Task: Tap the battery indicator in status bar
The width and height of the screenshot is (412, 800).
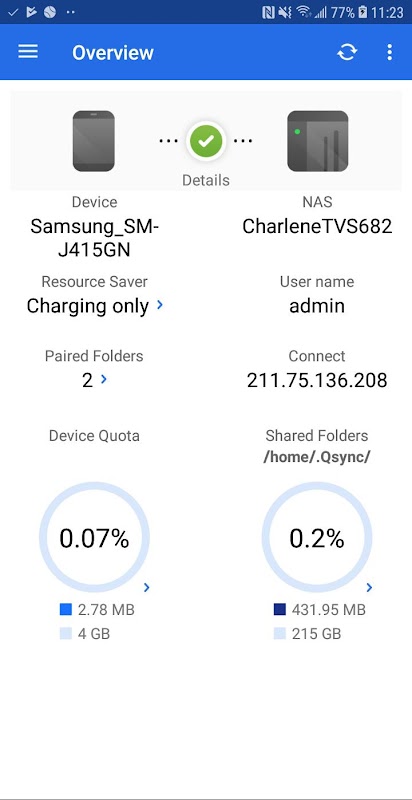Action: point(363,12)
